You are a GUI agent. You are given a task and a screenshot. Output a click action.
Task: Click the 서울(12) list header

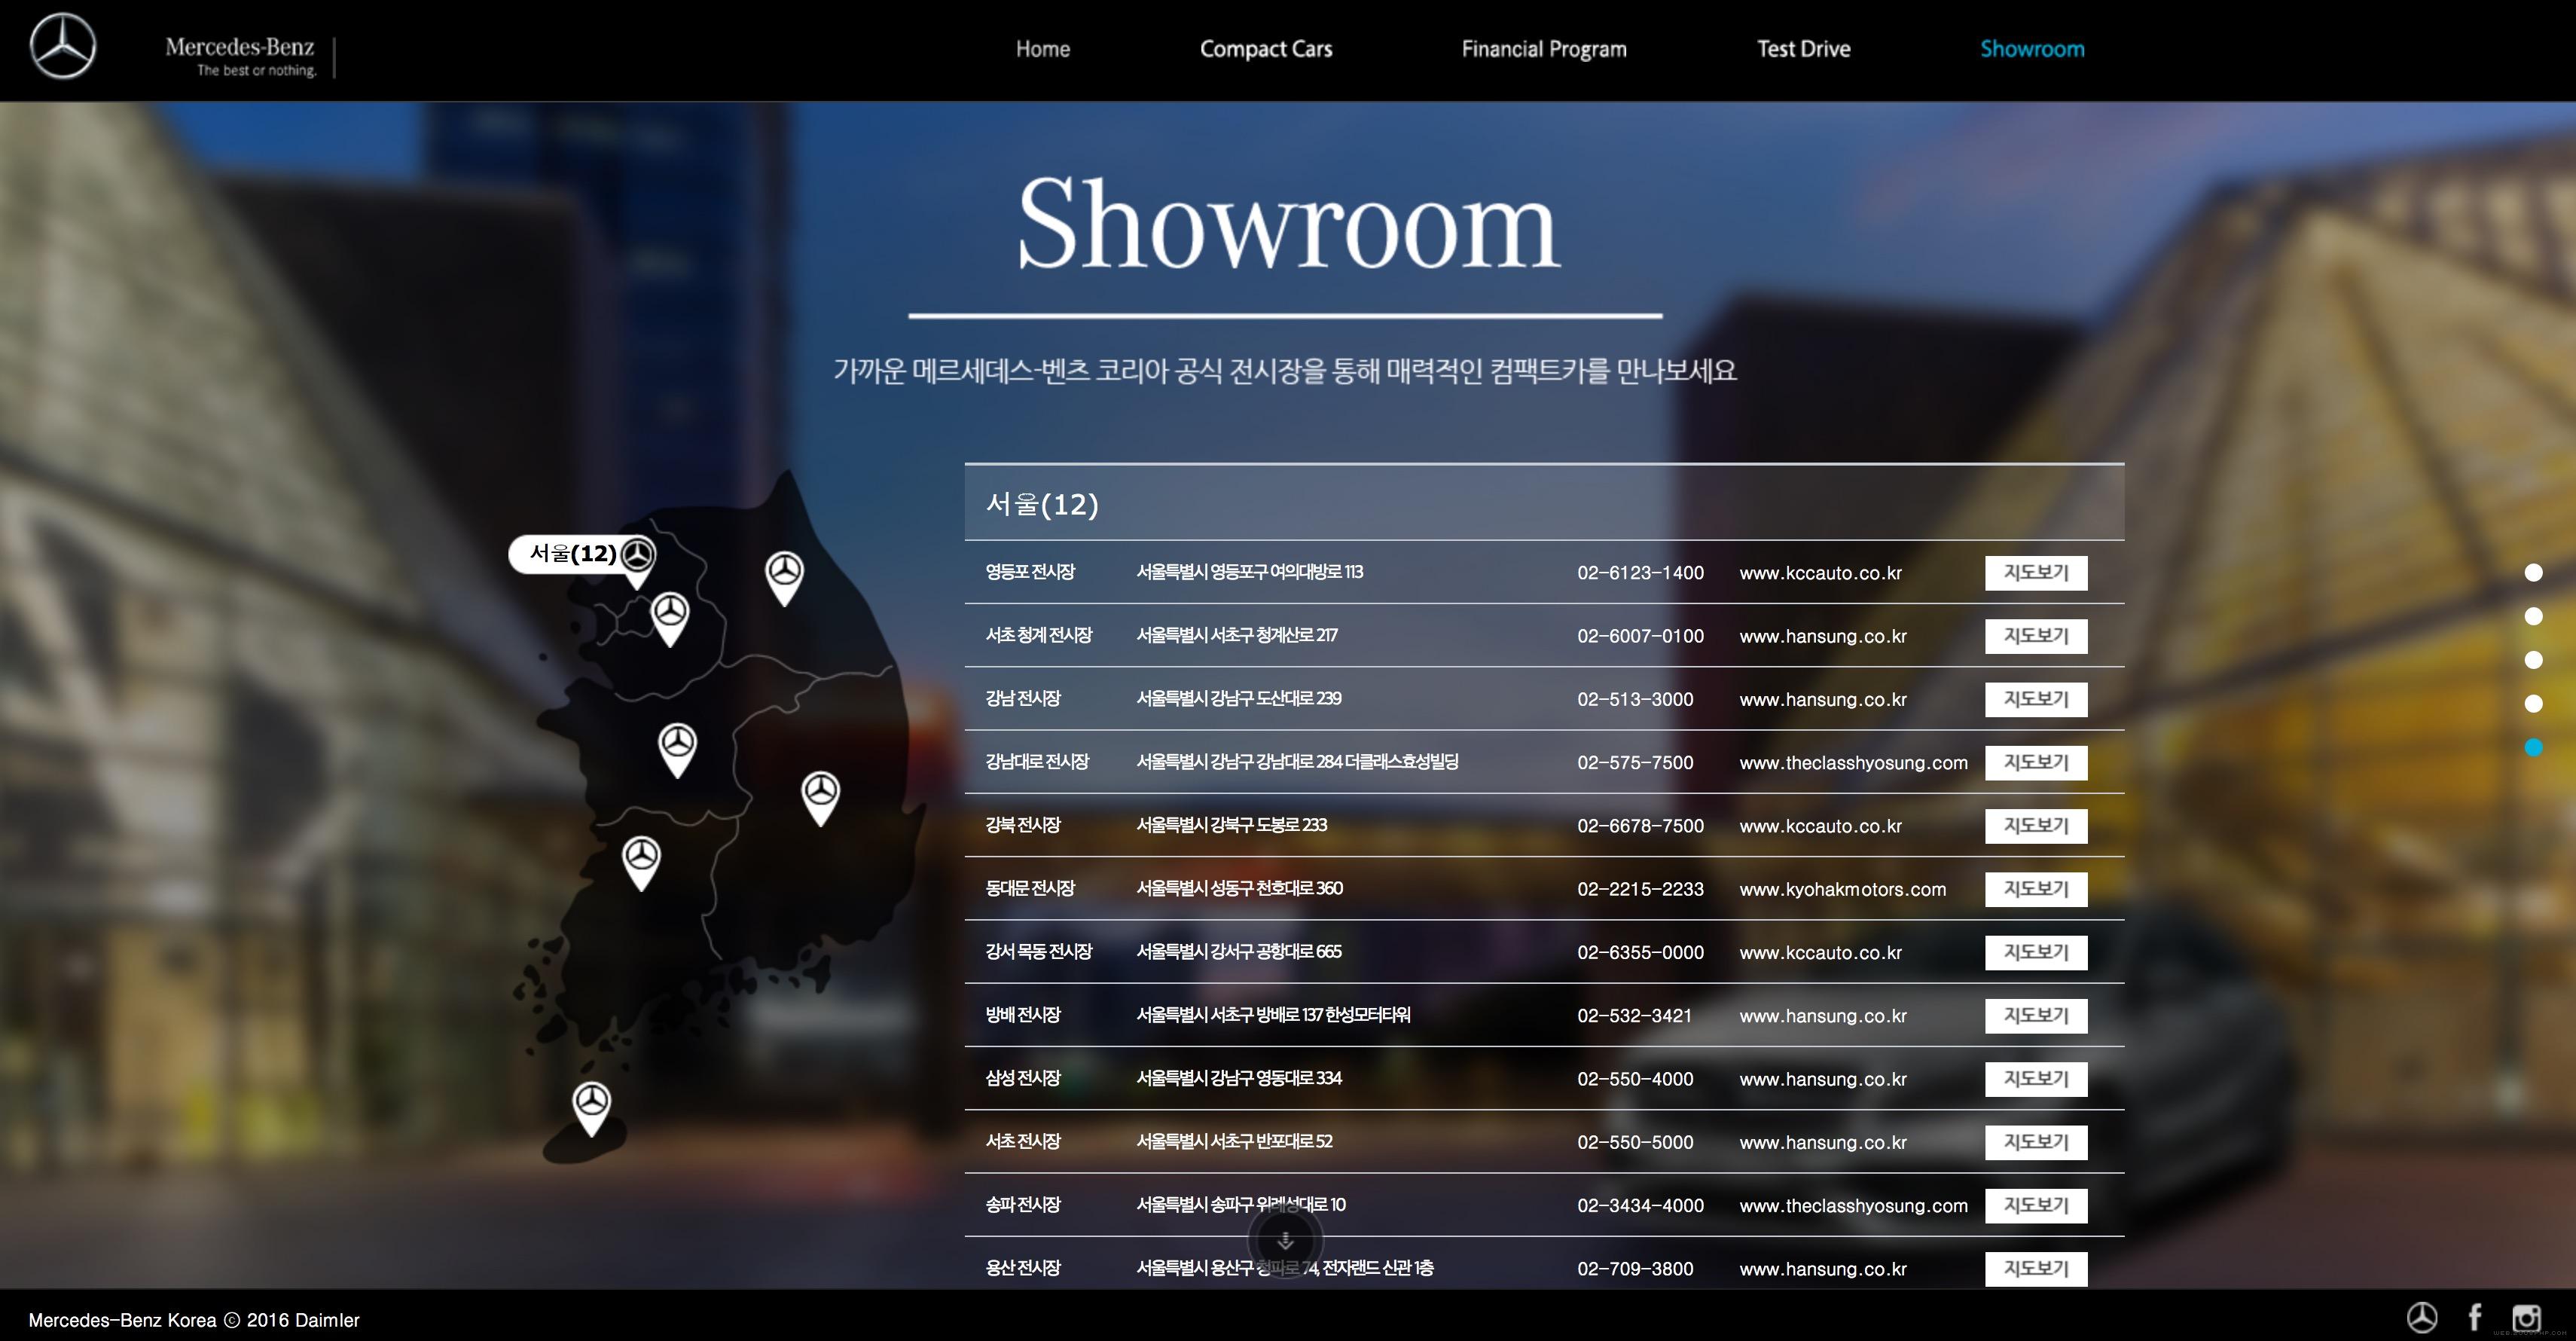click(x=1544, y=503)
